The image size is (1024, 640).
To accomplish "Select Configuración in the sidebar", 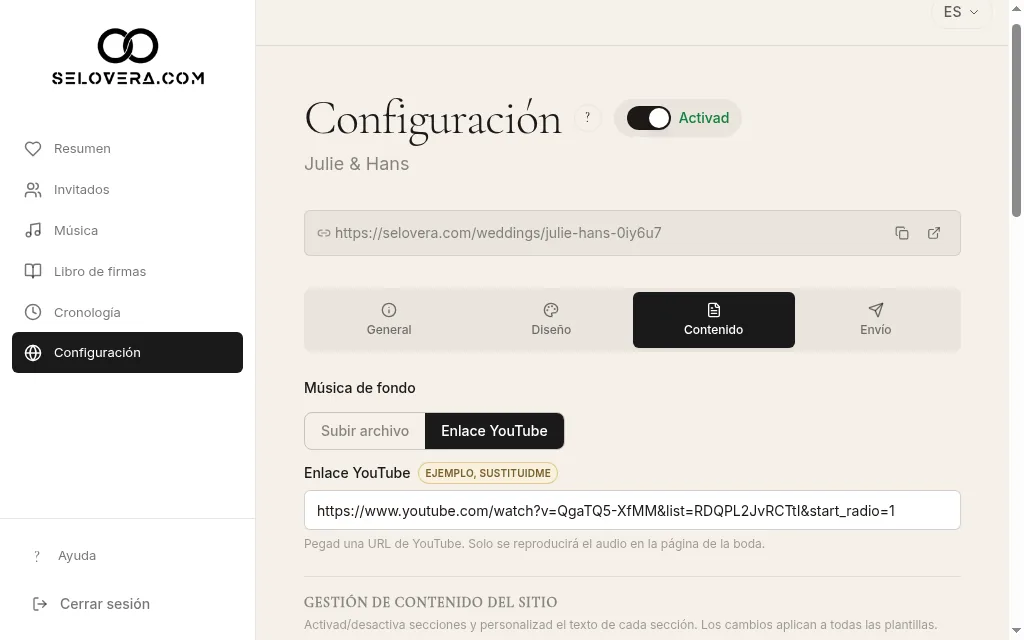I will pos(127,353).
